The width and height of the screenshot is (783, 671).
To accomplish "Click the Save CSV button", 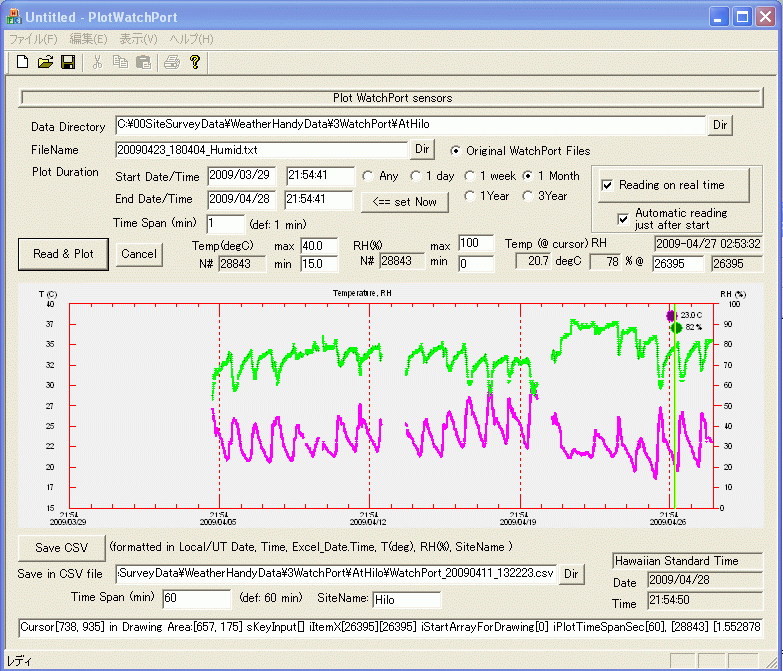I will pyautogui.click(x=61, y=548).
